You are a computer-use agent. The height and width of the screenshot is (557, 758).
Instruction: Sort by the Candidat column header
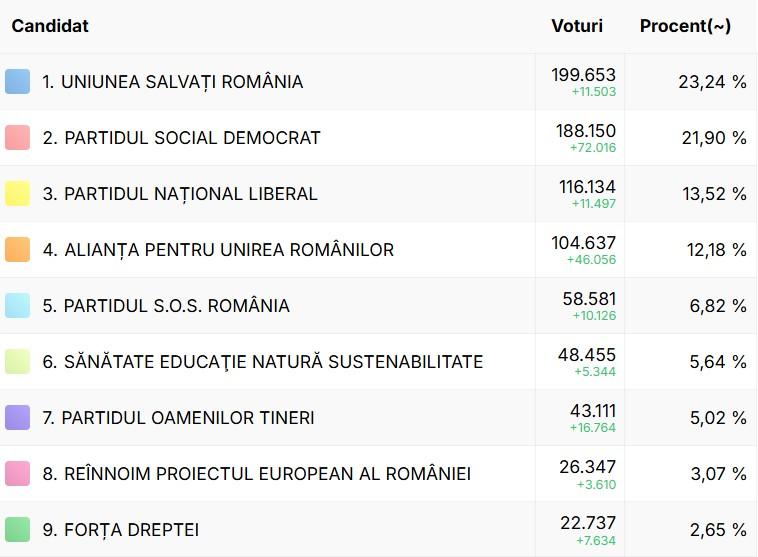[x=50, y=26]
